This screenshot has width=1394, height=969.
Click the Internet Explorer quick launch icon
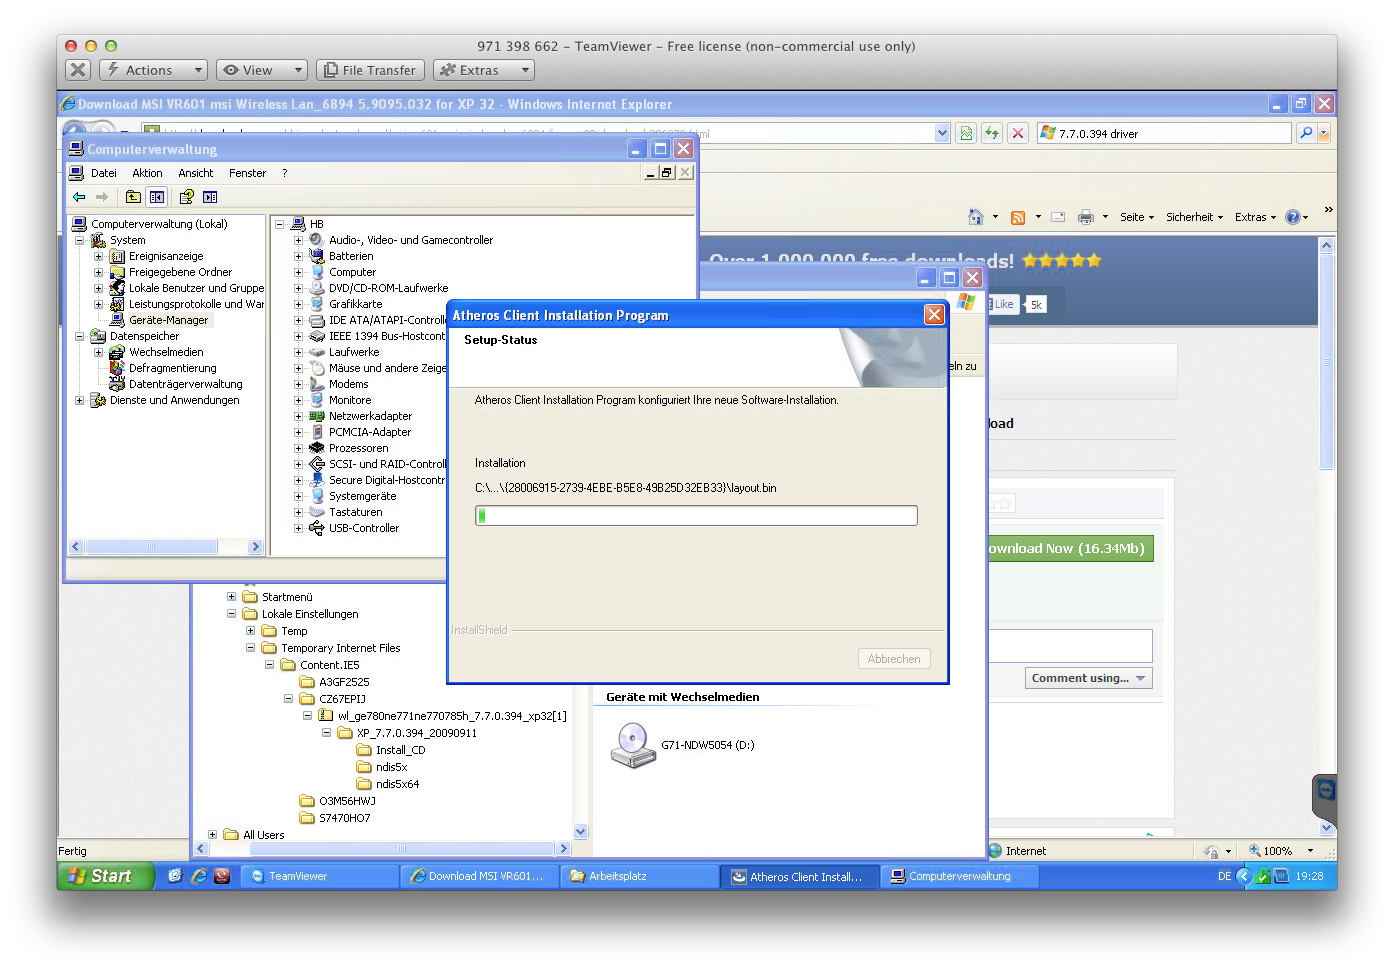pyautogui.click(x=199, y=876)
